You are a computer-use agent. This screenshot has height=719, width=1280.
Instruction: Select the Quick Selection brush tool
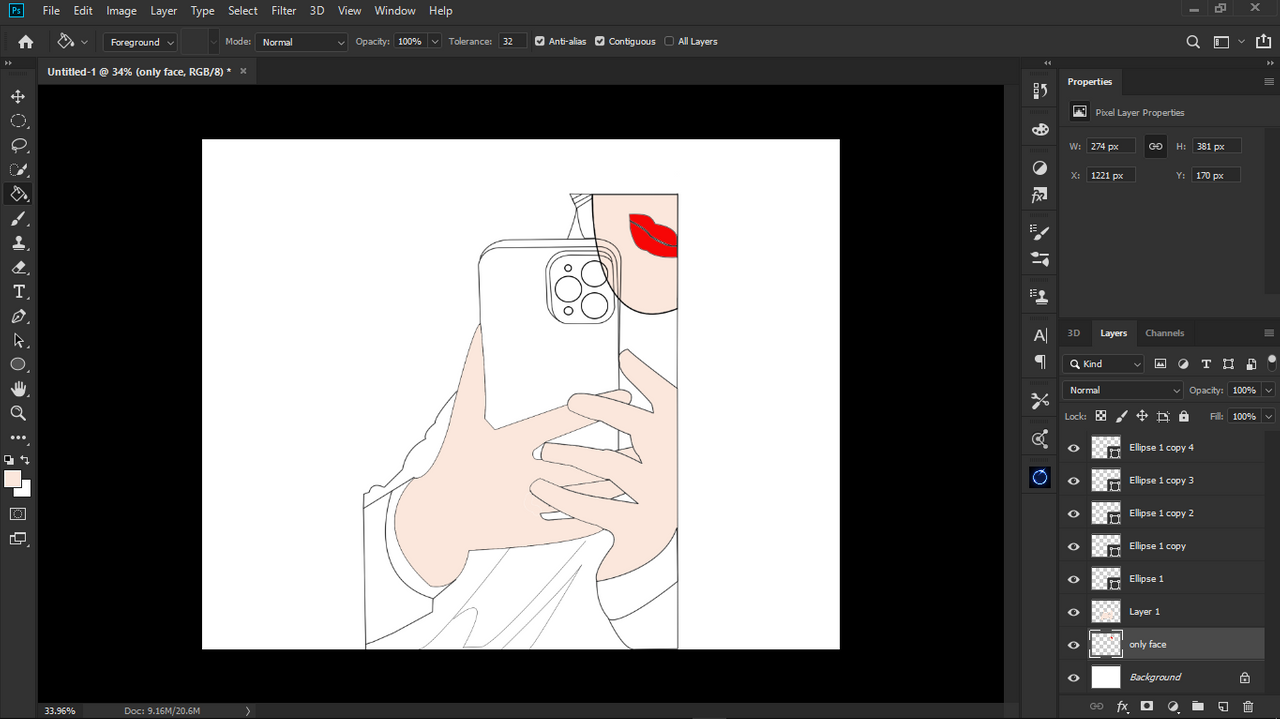tap(18, 170)
